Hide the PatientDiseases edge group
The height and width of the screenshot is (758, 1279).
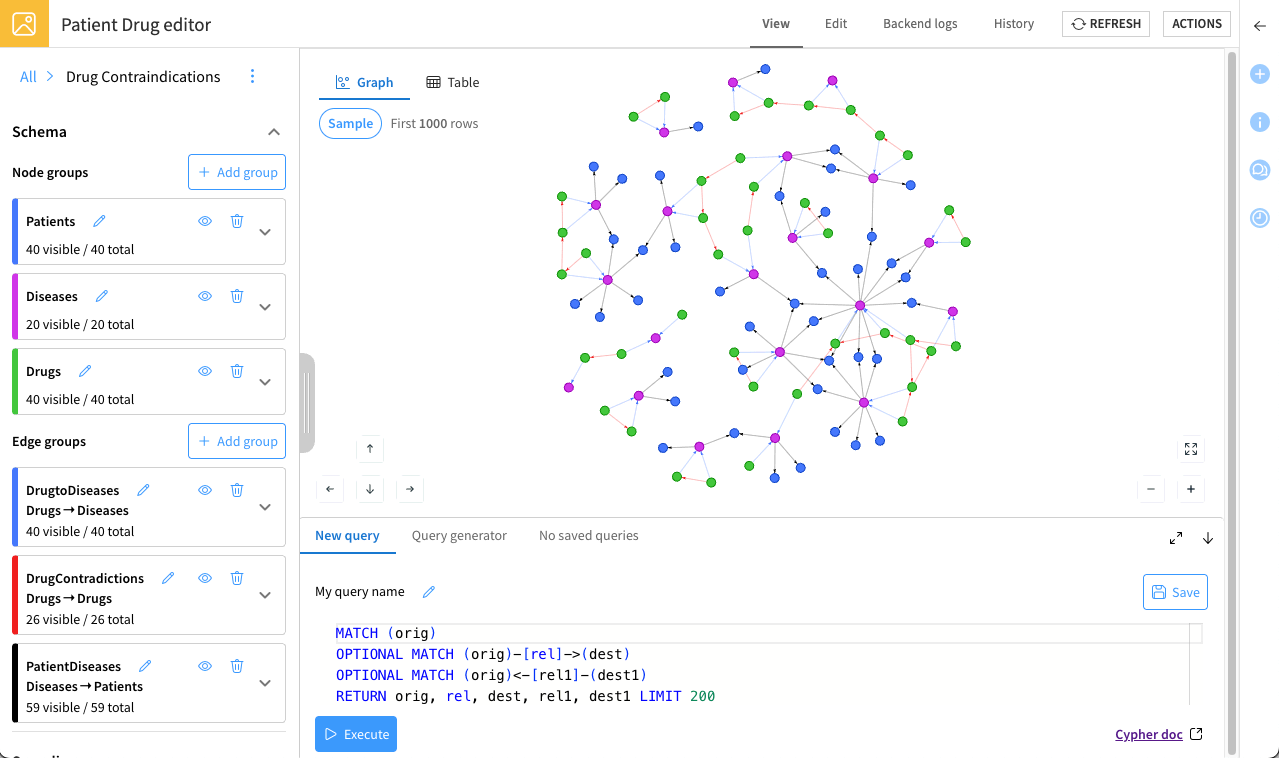tap(205, 666)
